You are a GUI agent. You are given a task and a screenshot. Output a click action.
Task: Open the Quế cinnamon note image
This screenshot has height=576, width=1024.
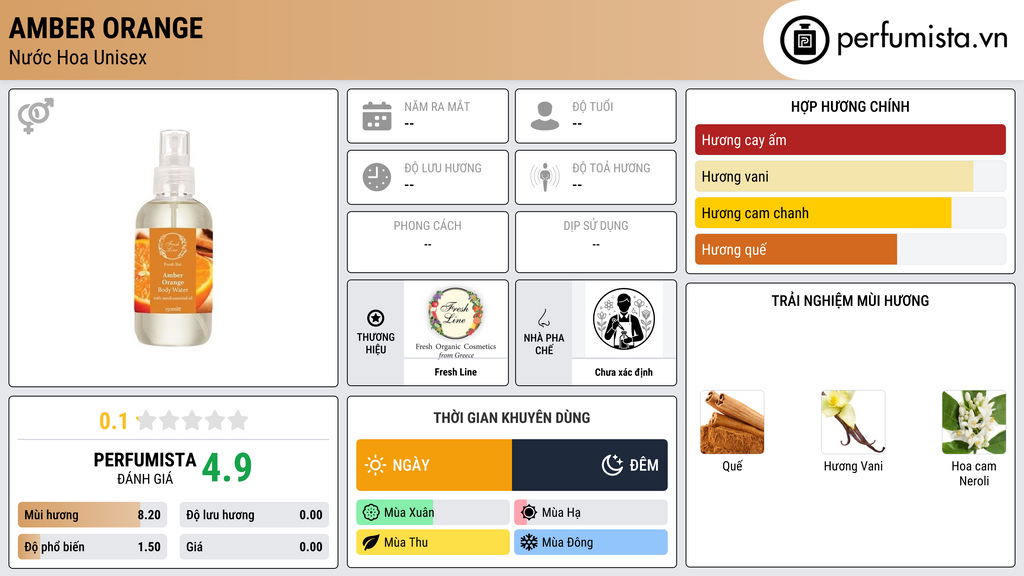732,423
